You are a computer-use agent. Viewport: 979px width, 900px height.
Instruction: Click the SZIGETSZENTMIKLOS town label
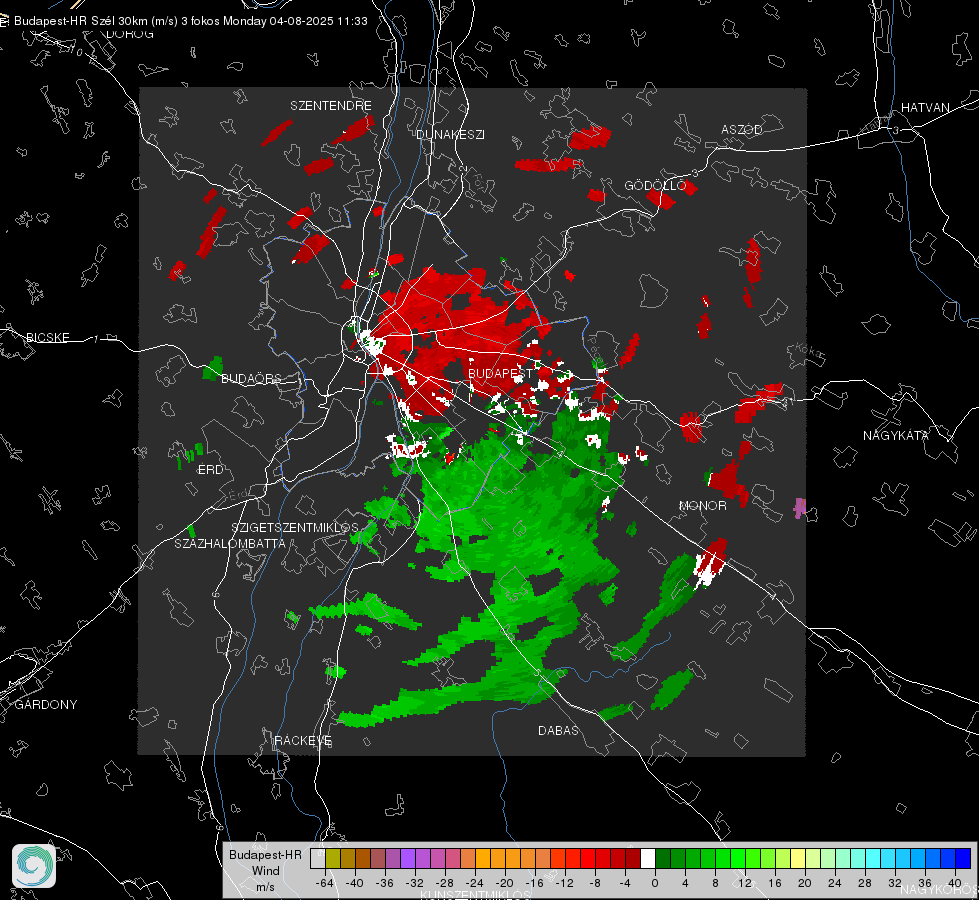pos(295,527)
